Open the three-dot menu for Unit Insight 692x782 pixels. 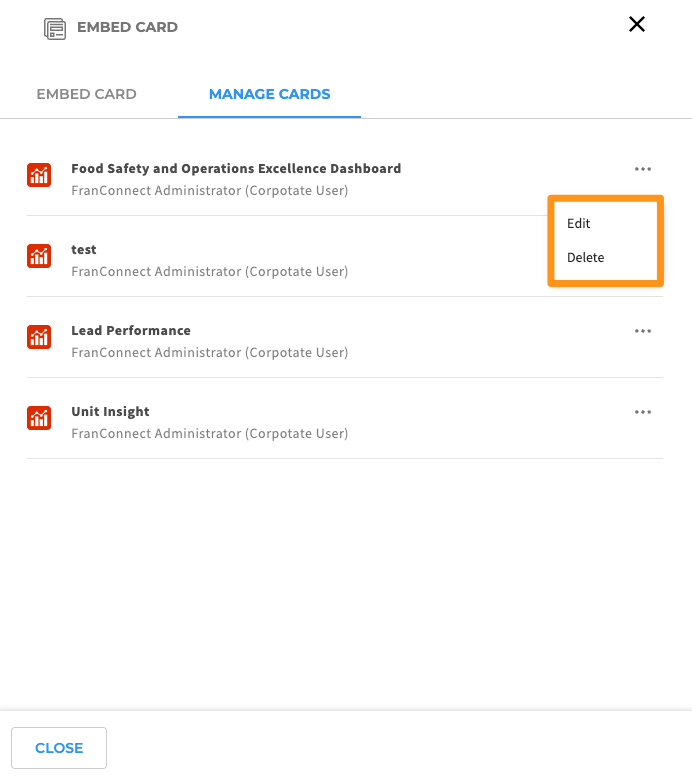coord(643,412)
